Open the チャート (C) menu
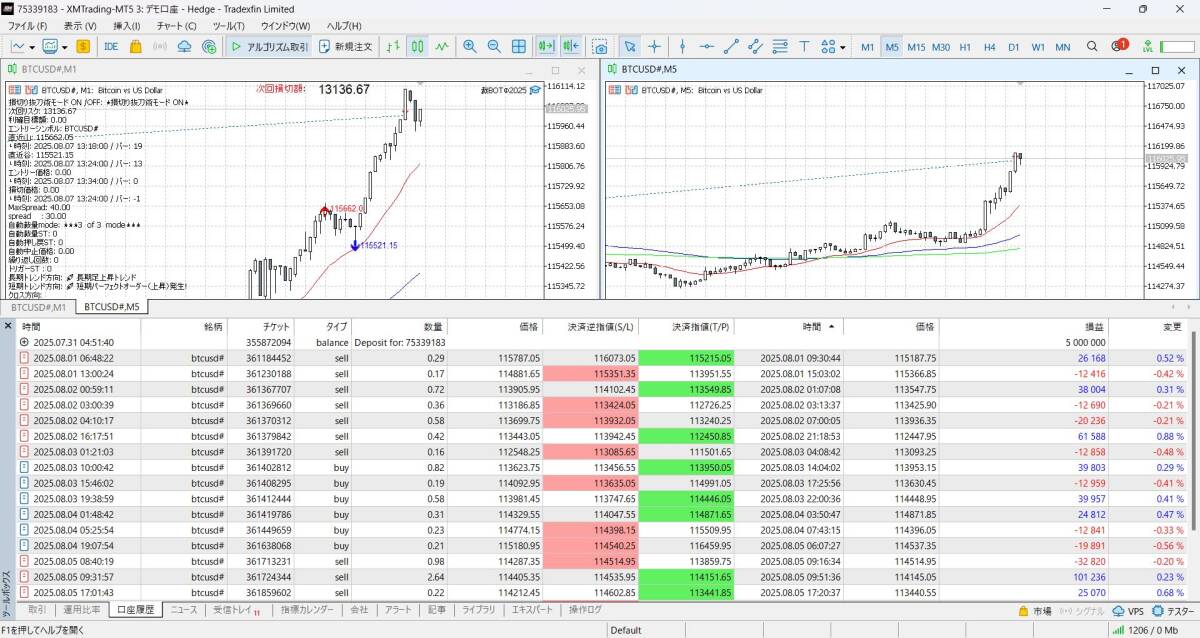 [x=177, y=25]
